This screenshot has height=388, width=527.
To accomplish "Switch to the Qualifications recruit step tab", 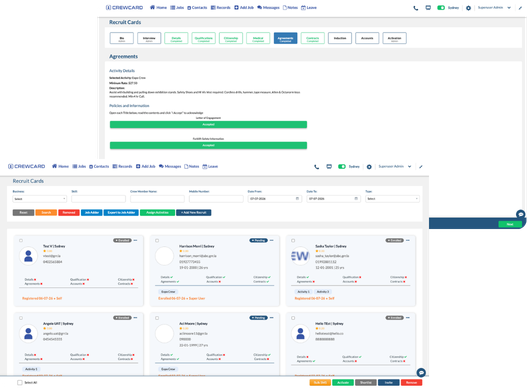I will click(x=204, y=38).
